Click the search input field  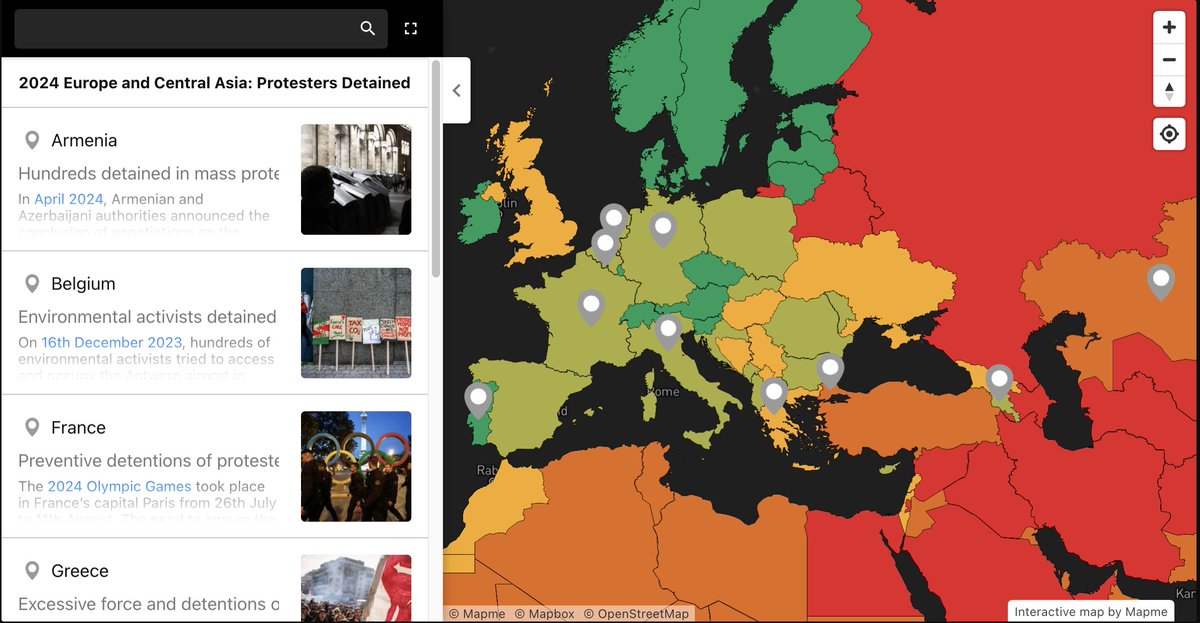tap(180, 28)
